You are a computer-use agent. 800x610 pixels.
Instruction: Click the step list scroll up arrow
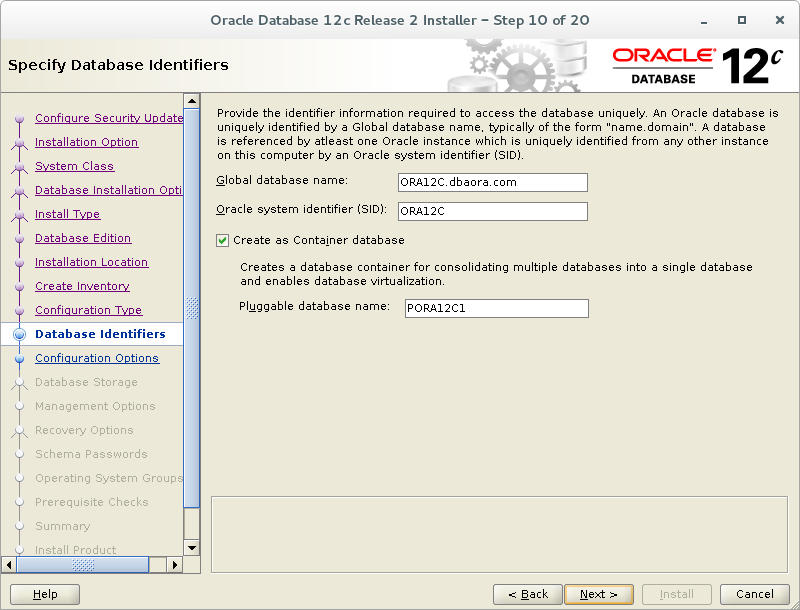[x=192, y=101]
